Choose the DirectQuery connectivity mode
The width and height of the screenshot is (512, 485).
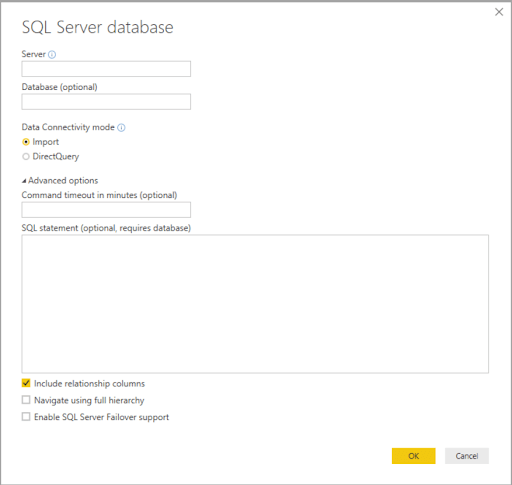[26, 157]
